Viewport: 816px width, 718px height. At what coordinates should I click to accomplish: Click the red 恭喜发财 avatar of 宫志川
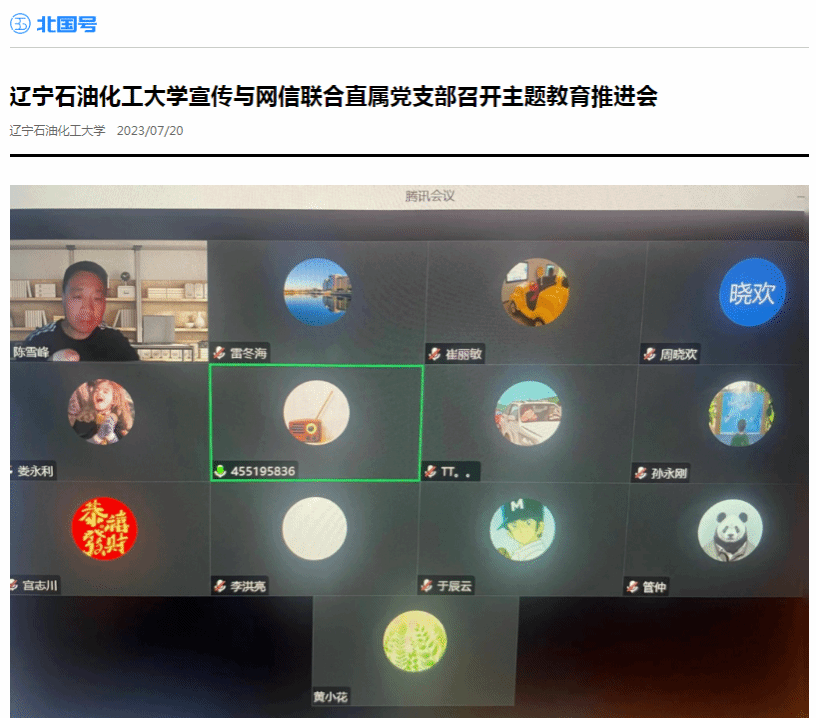(104, 529)
